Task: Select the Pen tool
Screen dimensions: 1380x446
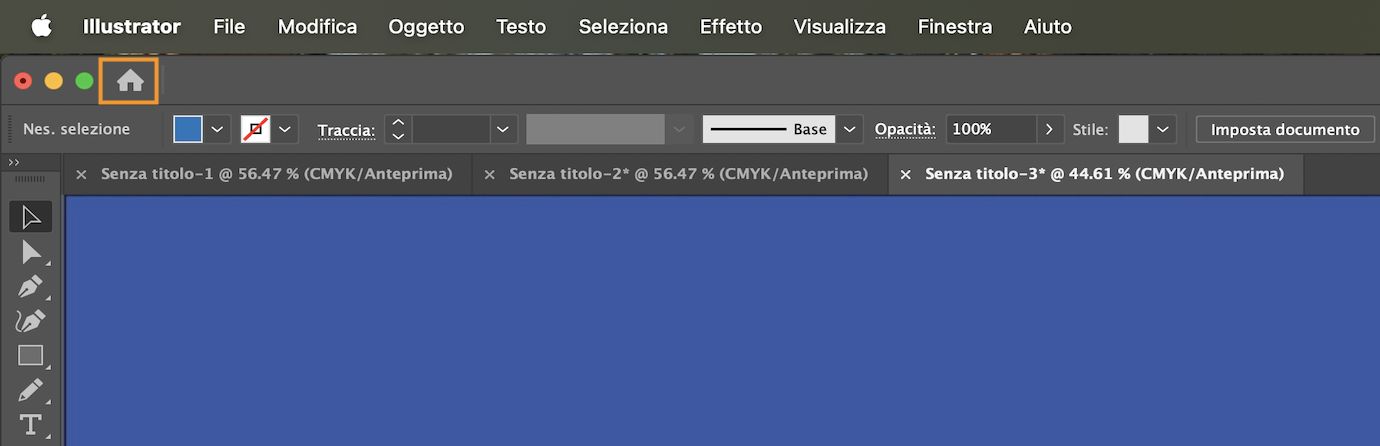Action: [31, 287]
